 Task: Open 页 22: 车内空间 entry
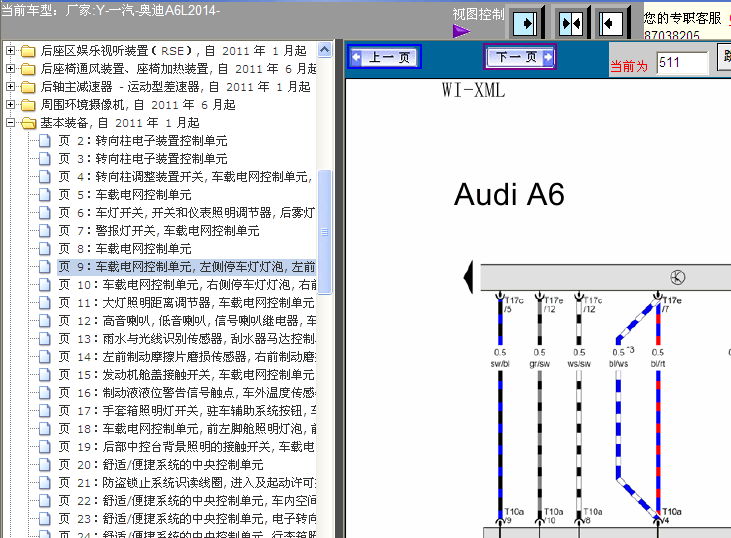tap(187, 501)
